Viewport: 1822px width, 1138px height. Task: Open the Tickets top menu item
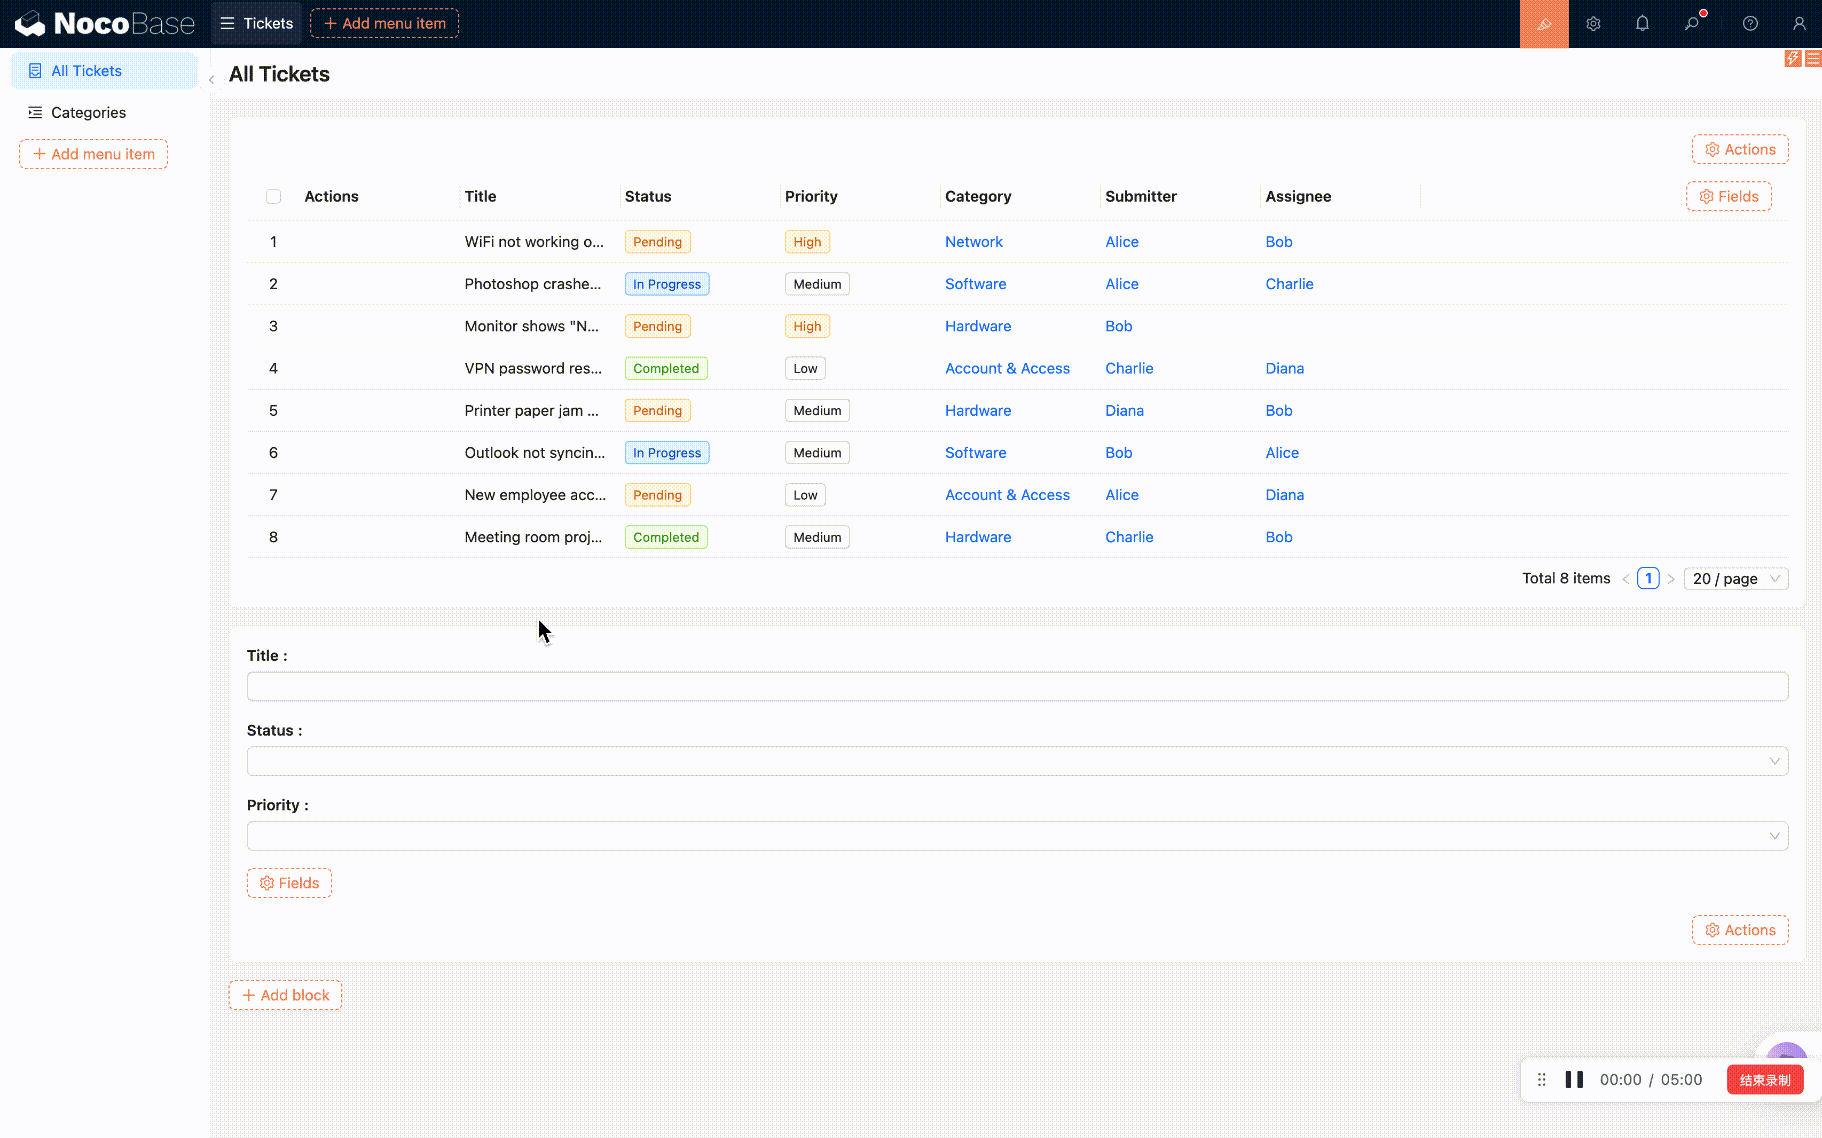(257, 24)
